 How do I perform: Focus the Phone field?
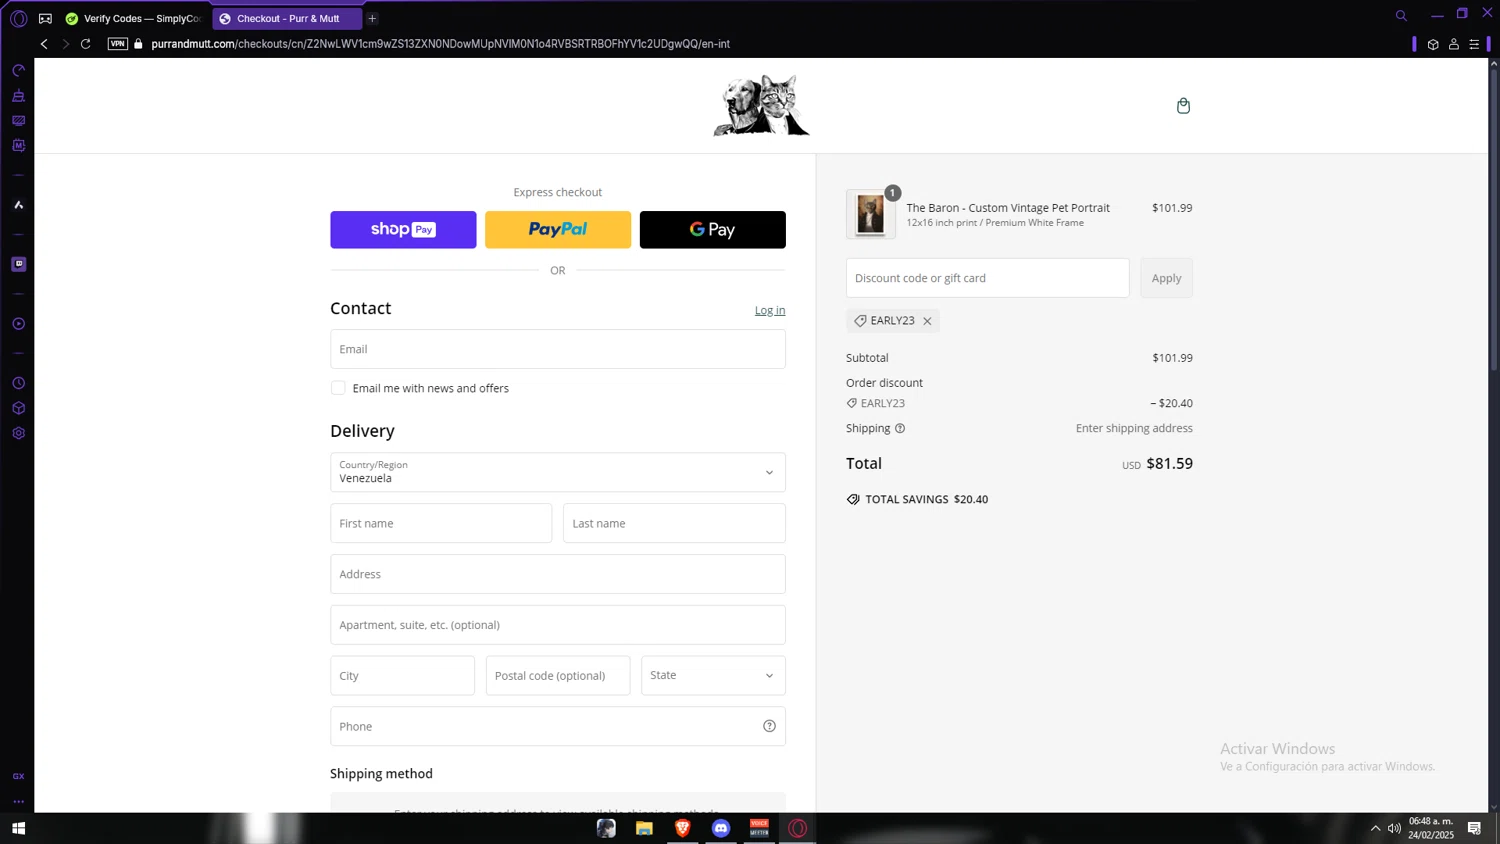558,726
